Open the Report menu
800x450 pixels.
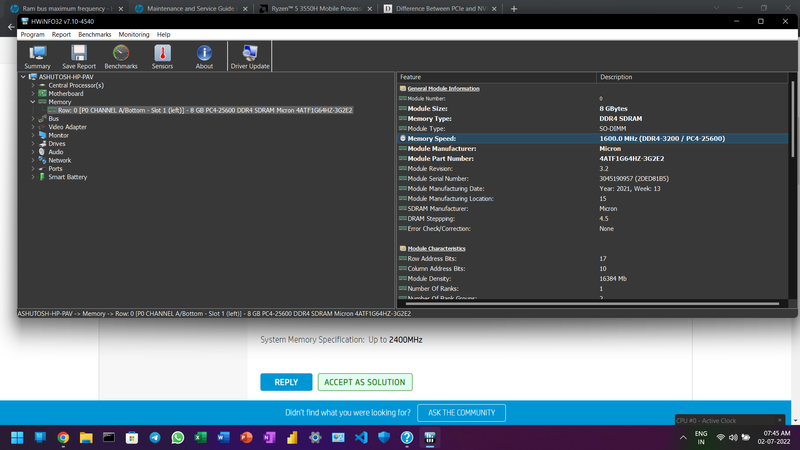61,35
